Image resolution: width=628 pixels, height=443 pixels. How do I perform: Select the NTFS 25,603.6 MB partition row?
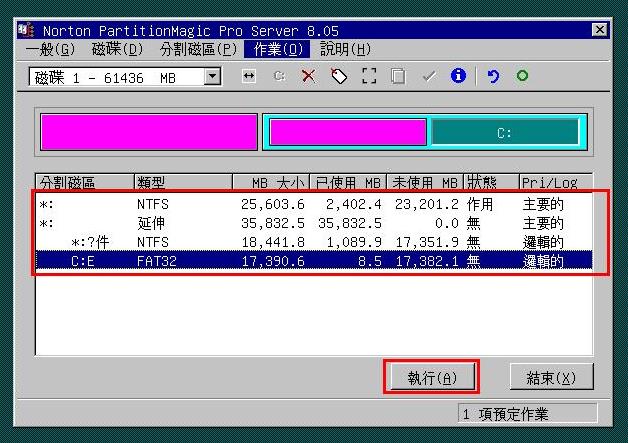click(x=314, y=204)
